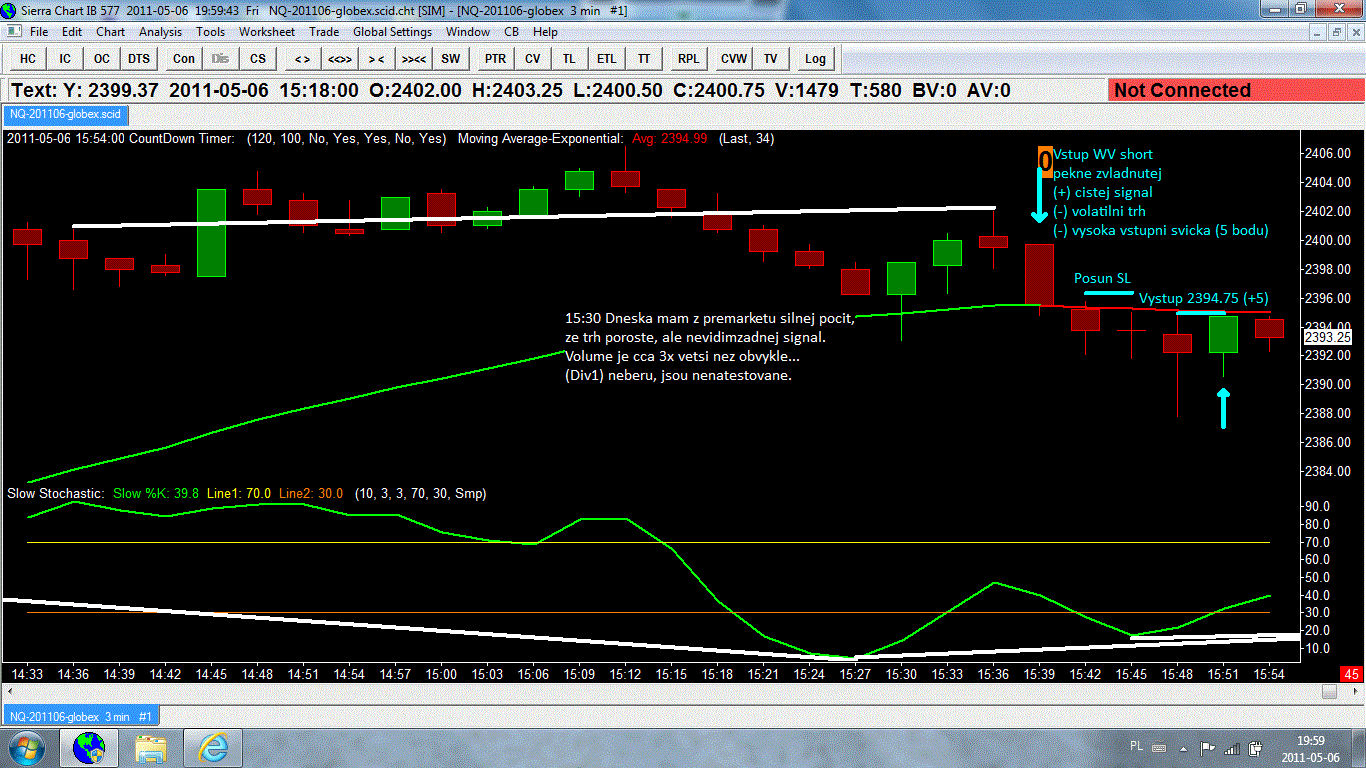Select the NQ-201106-globex.scid top tab

pyautogui.click(x=64, y=114)
